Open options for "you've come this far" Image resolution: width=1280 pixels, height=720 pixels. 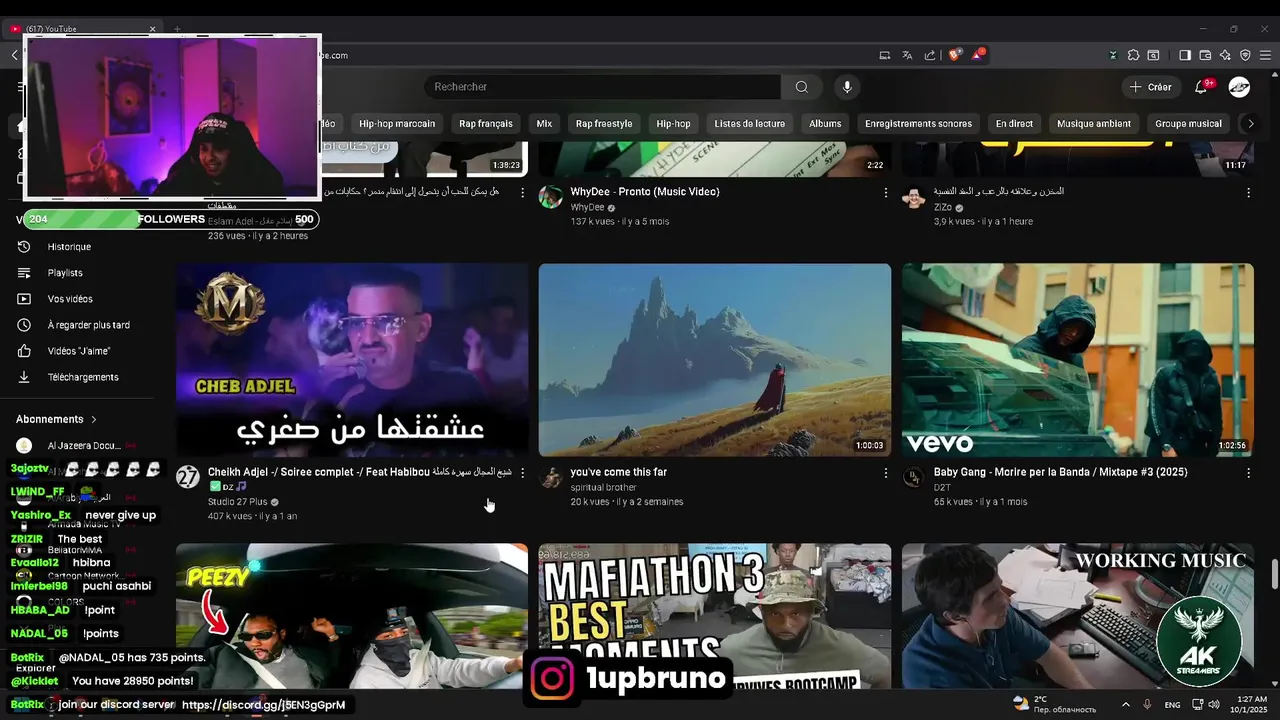click(885, 473)
